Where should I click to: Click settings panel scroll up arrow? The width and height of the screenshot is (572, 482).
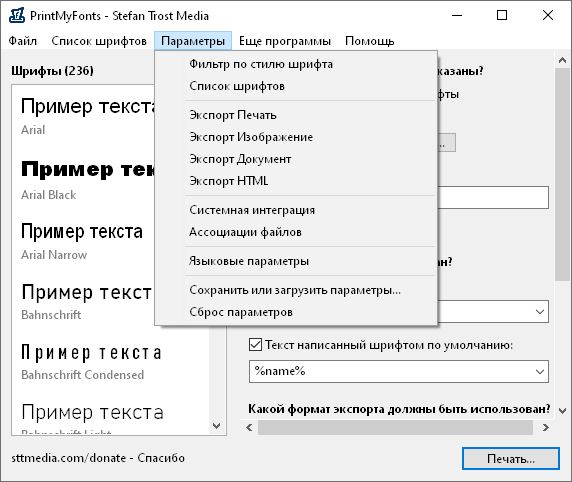562,60
